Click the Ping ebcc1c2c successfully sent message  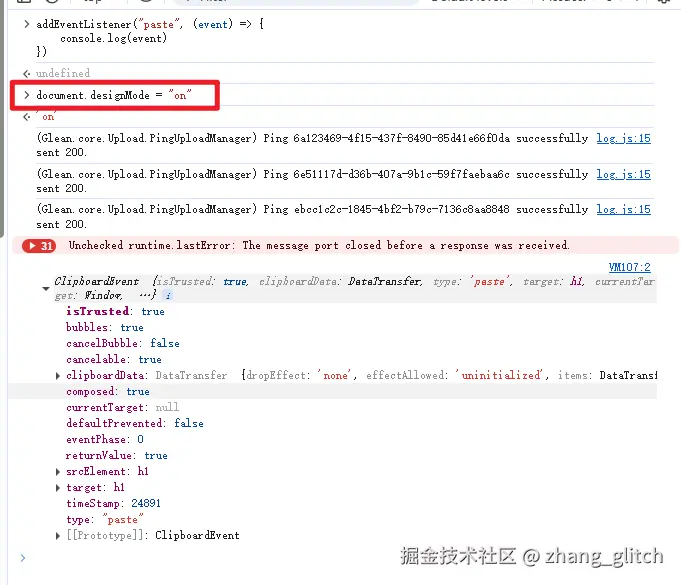(x=312, y=217)
